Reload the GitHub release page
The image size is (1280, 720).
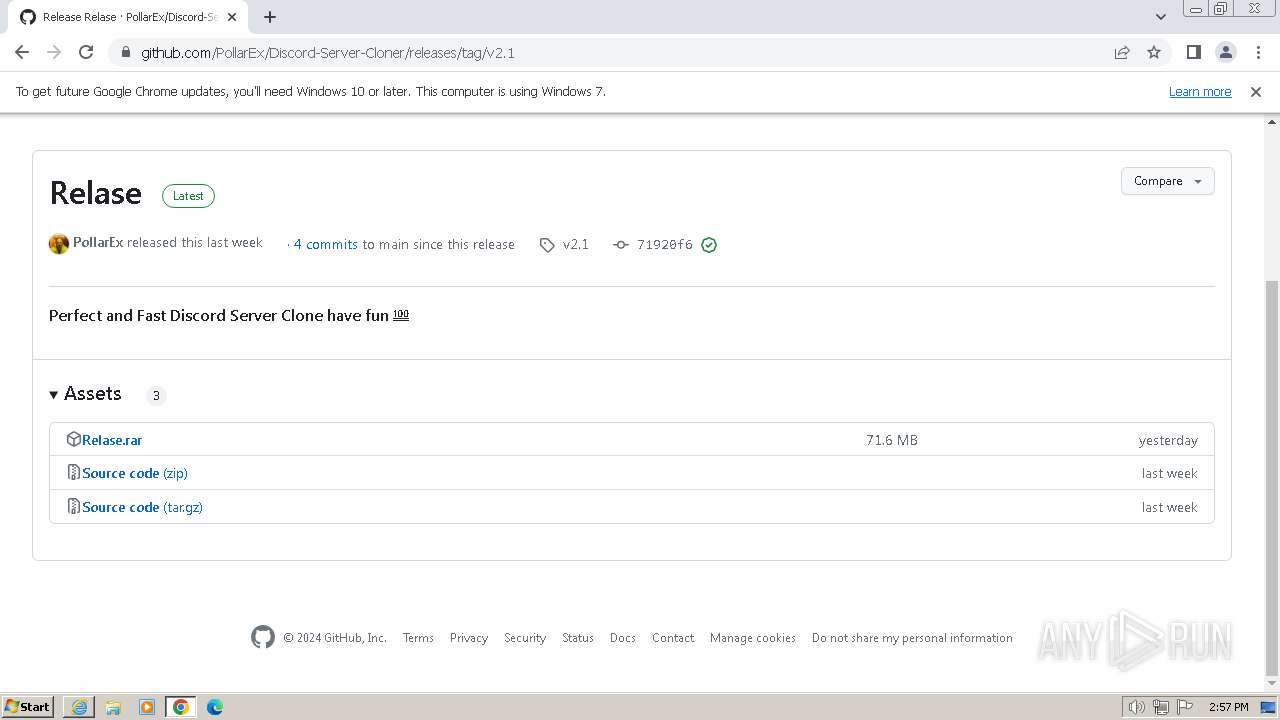86,53
